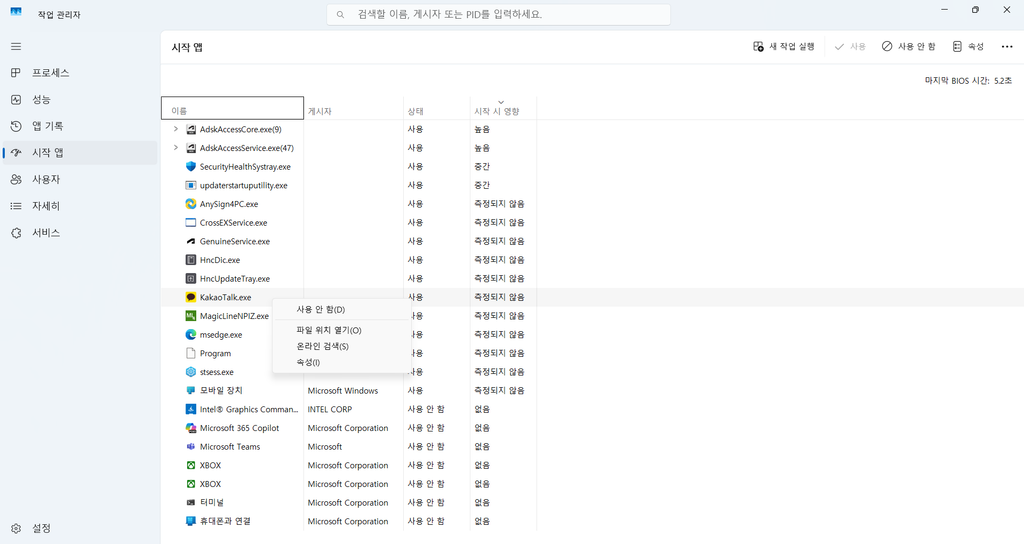
Task: Select the 시작 앱 sidebar icon
Action: point(16,153)
